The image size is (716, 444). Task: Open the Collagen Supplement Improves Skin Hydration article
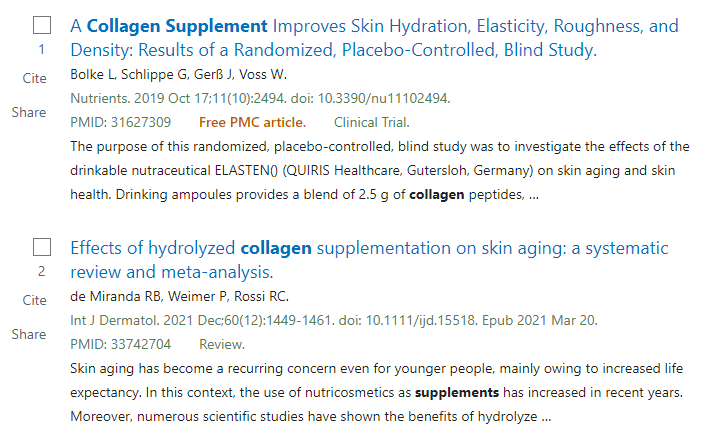coord(374,38)
